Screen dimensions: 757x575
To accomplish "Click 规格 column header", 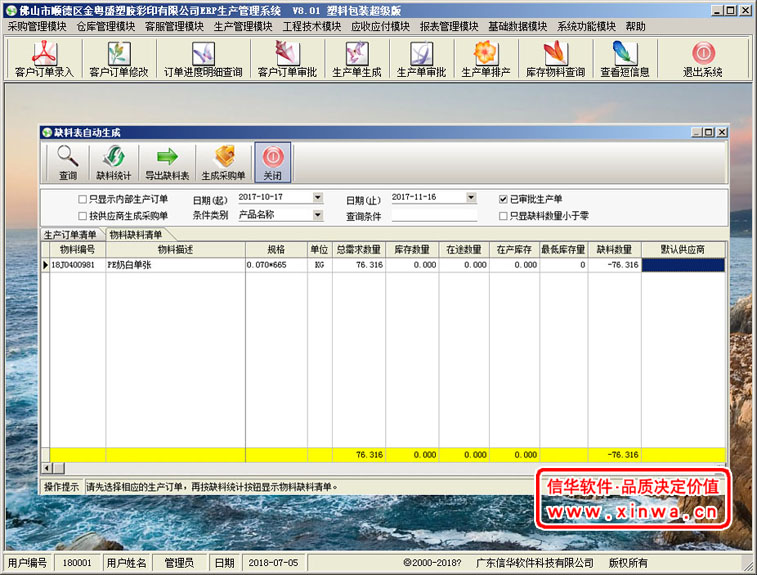I will pos(277,250).
